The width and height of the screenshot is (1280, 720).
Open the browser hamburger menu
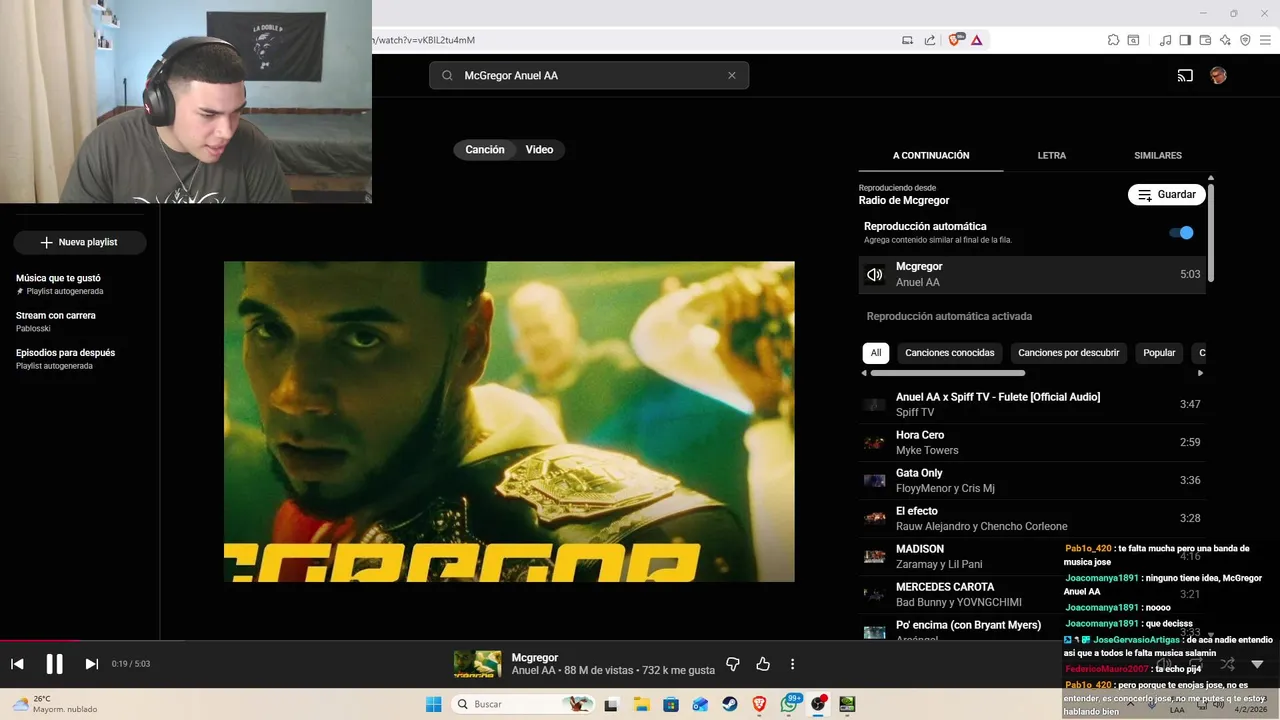(x=1265, y=40)
